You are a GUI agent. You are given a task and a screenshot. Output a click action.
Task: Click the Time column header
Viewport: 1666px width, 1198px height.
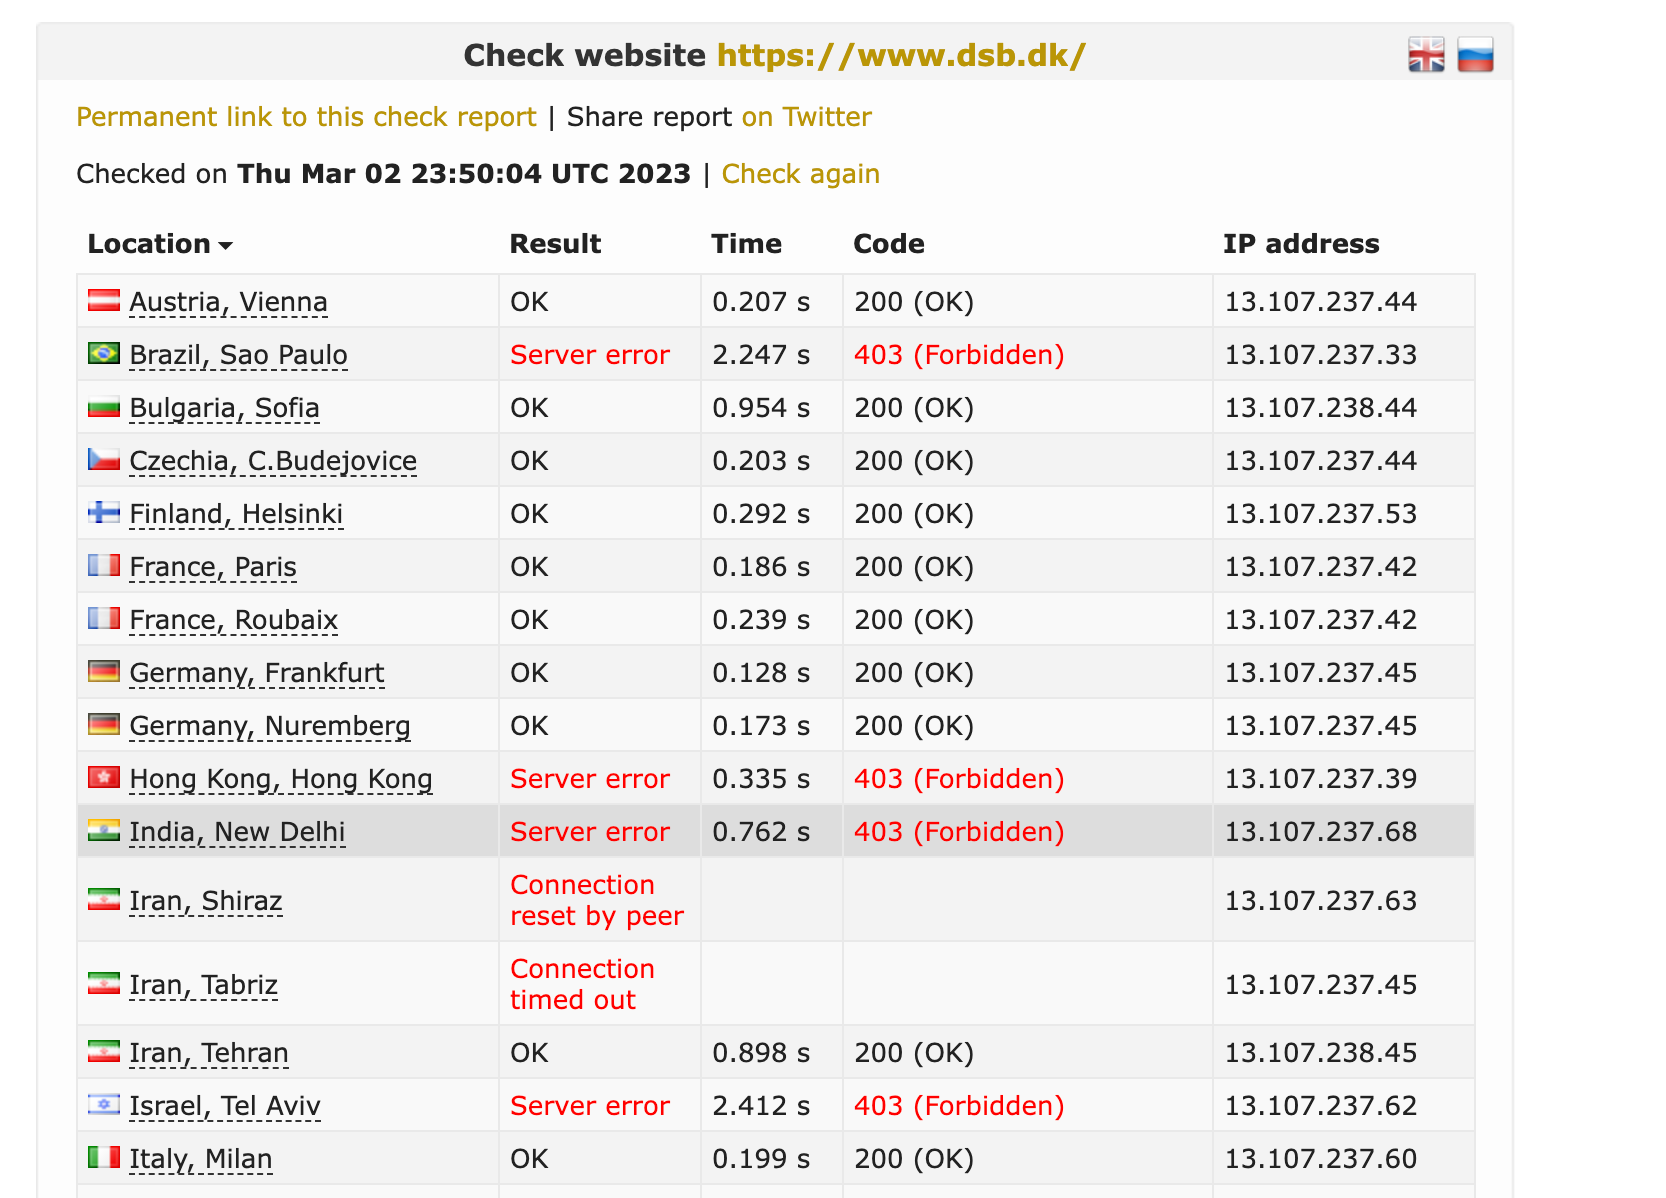tap(746, 244)
